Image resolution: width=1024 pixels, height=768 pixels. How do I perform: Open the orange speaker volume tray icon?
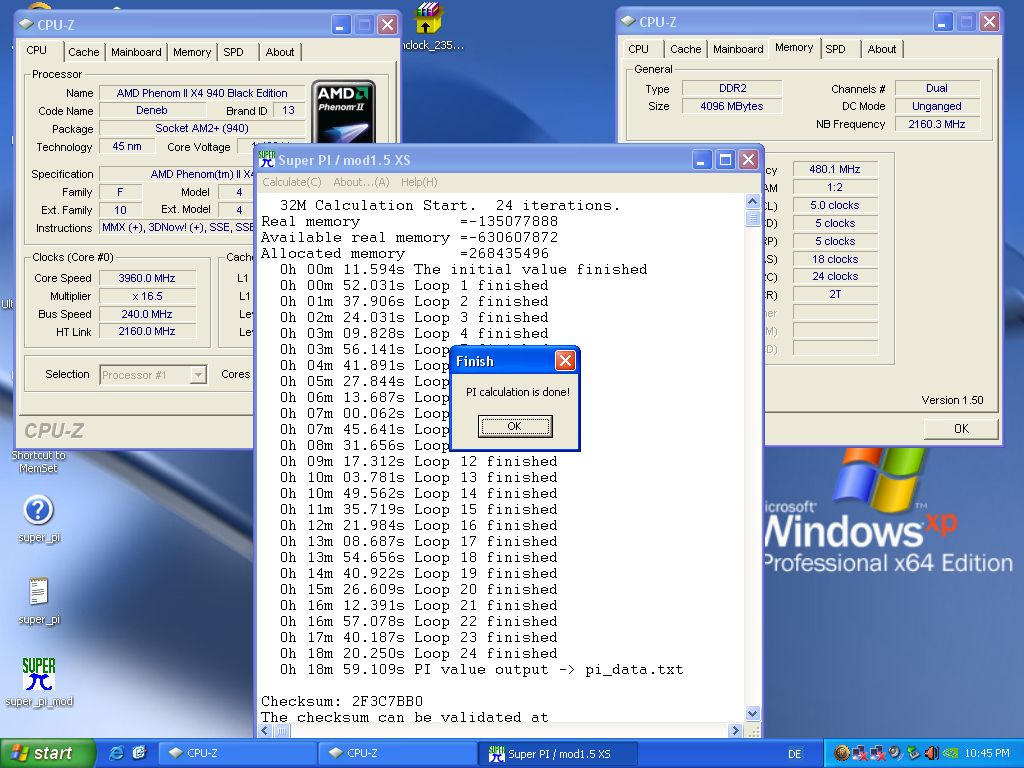tap(931, 754)
